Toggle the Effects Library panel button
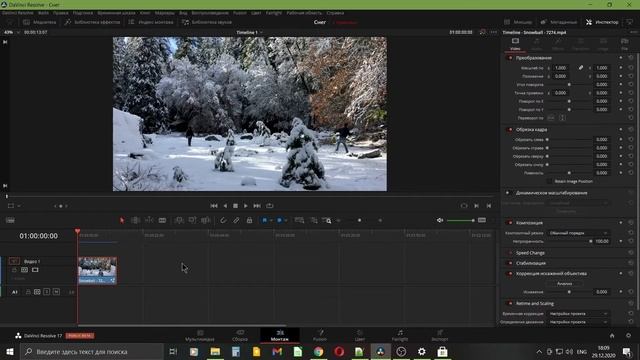Image resolution: width=640 pixels, height=360 pixels. pyautogui.click(x=92, y=22)
